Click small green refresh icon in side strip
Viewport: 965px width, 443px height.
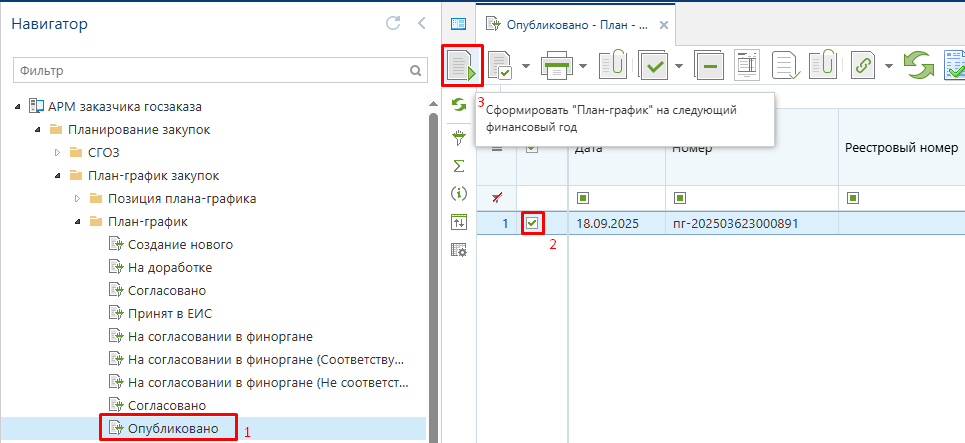[x=458, y=105]
